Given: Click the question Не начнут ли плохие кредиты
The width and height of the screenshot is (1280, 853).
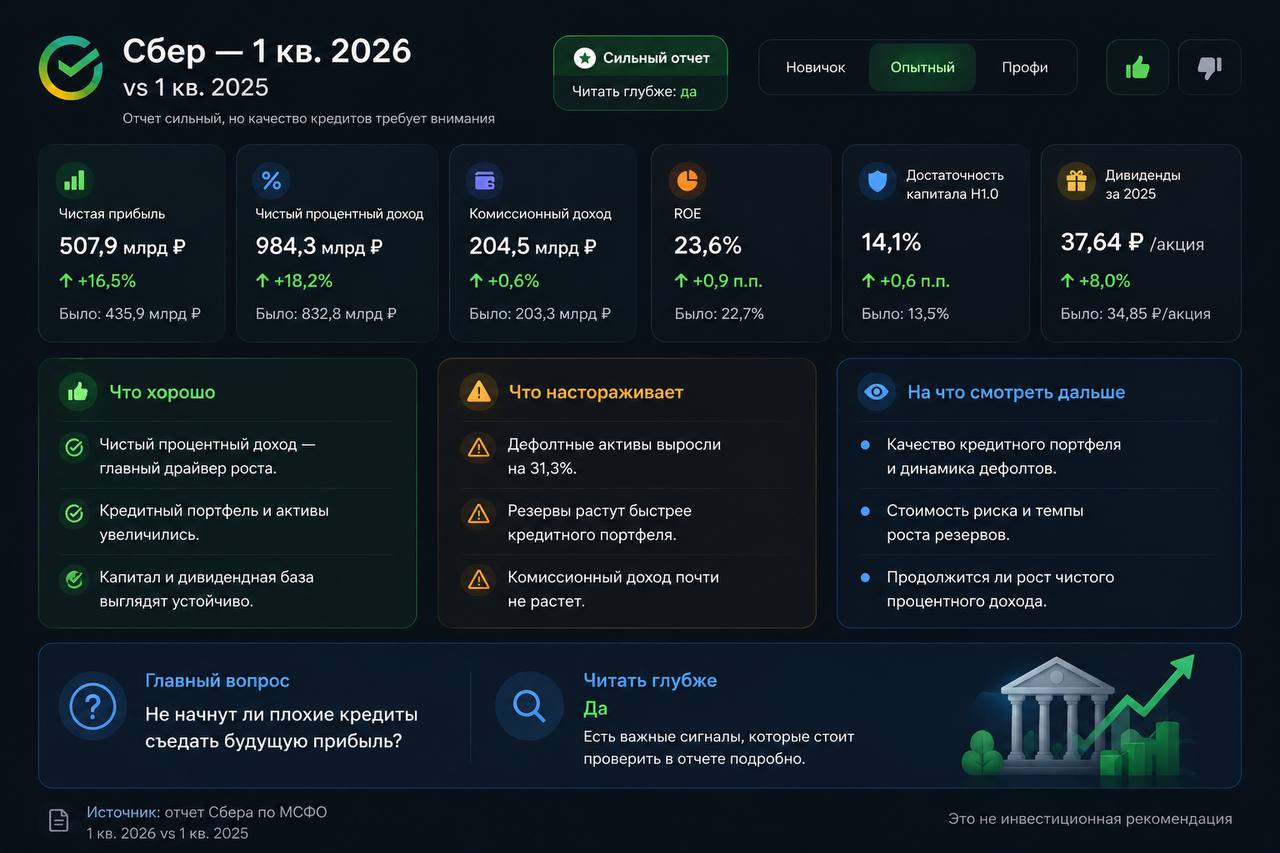Looking at the screenshot, I should tap(281, 728).
